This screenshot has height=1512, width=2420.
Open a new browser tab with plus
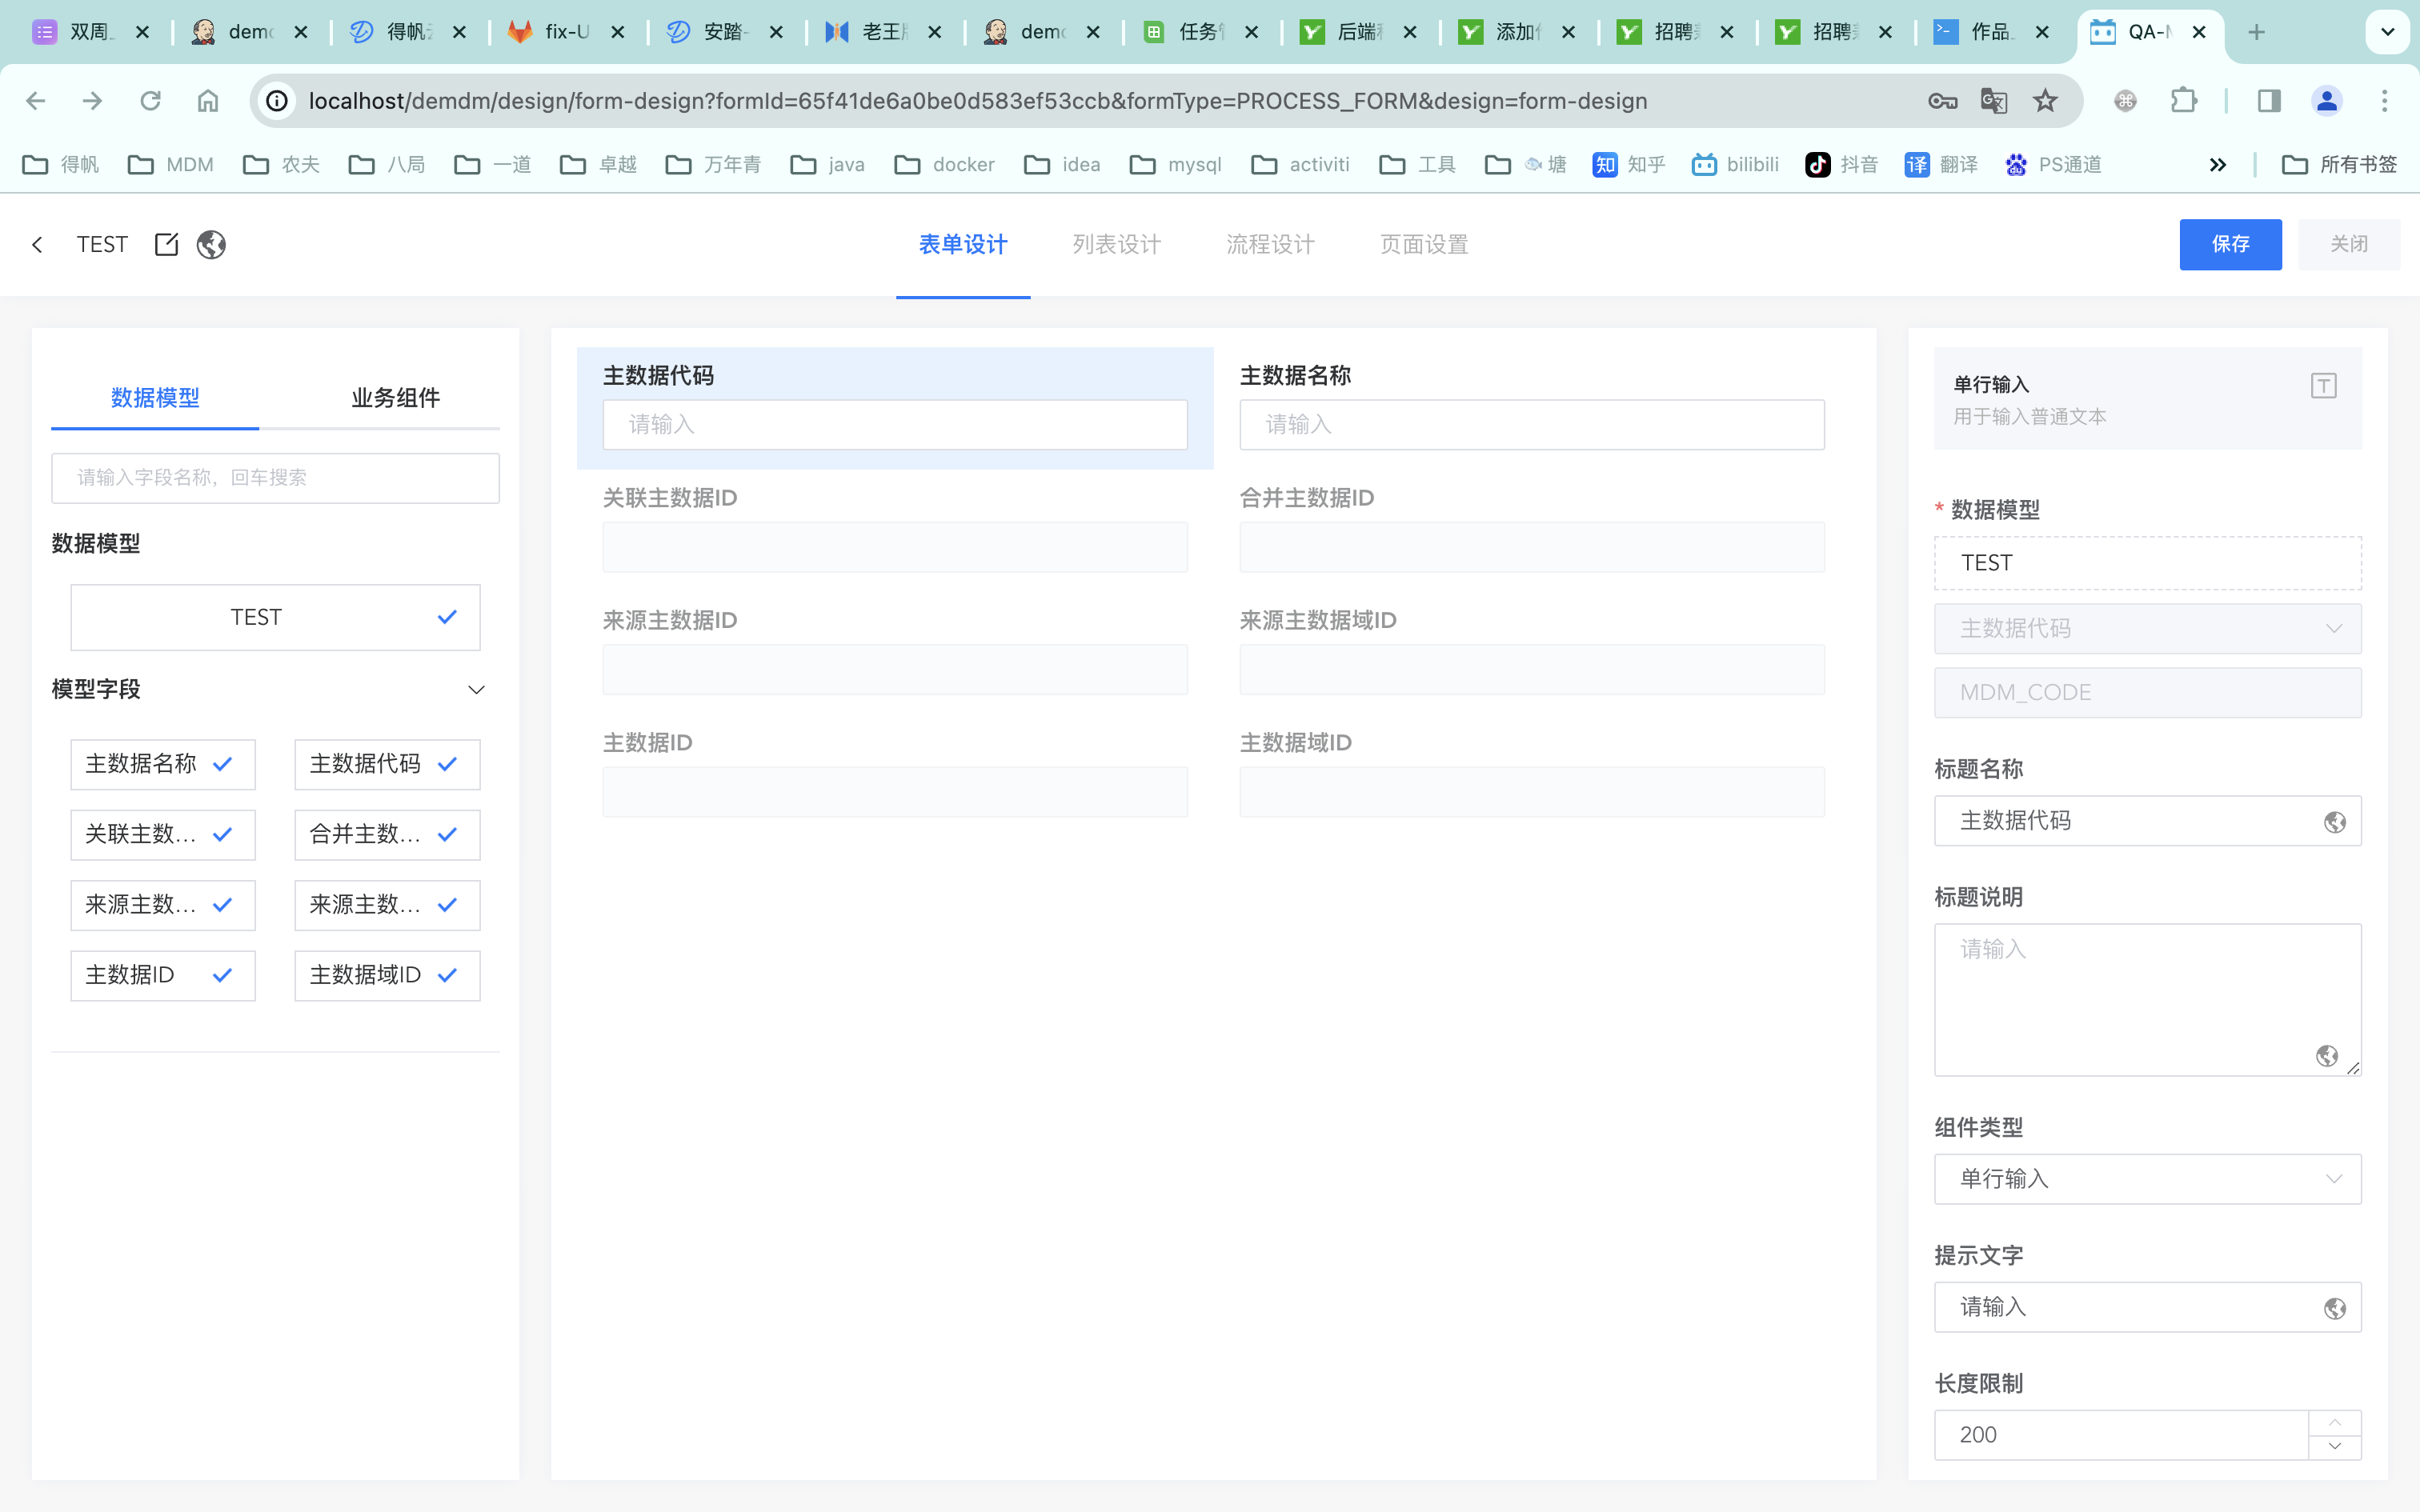point(2256,32)
